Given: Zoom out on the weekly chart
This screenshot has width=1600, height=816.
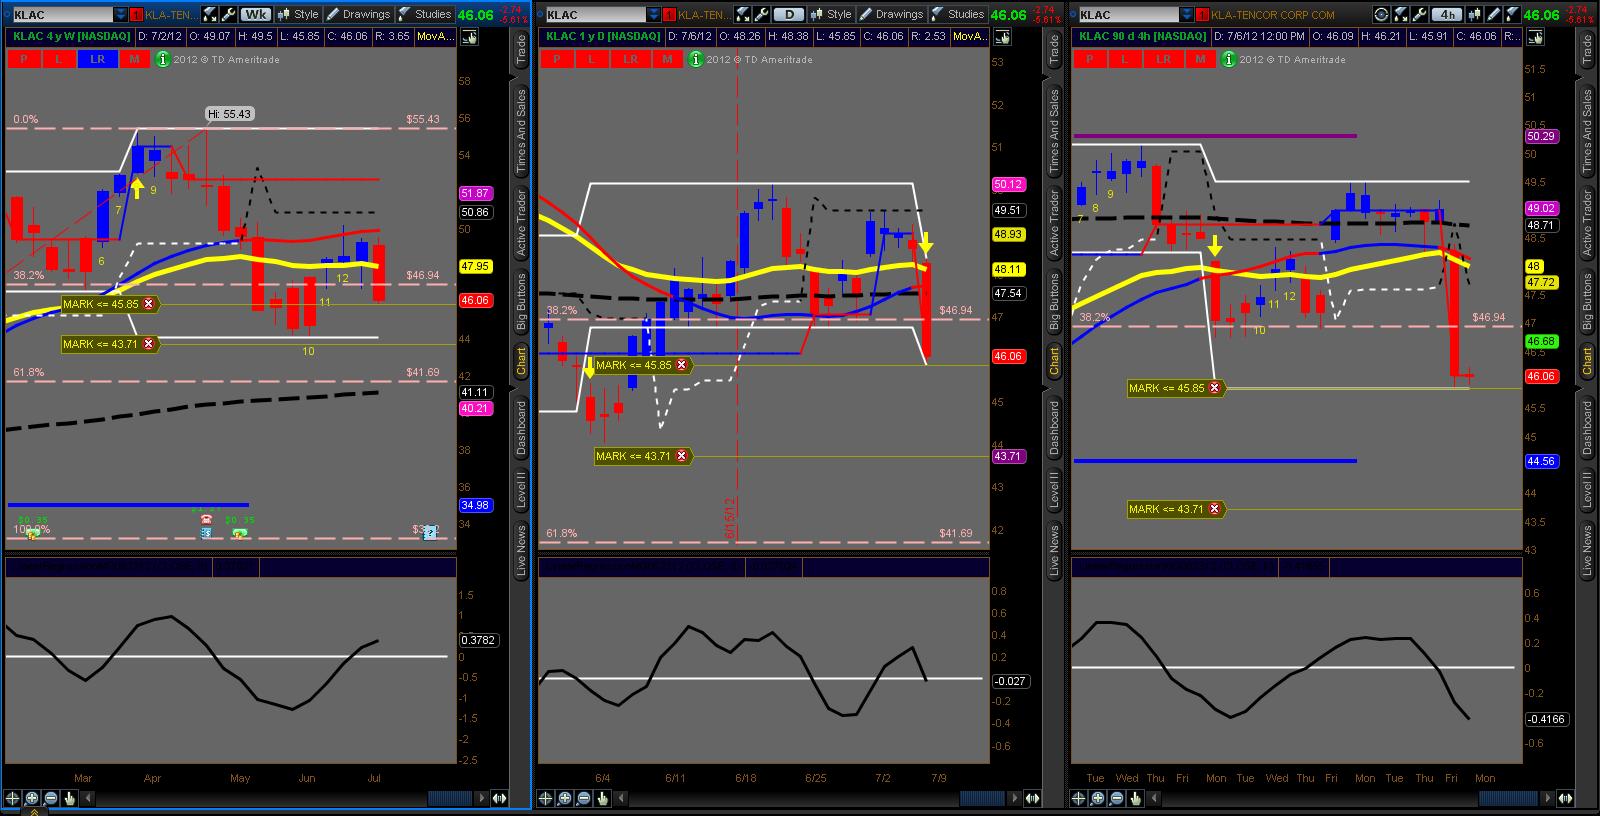Looking at the screenshot, I should point(51,798).
